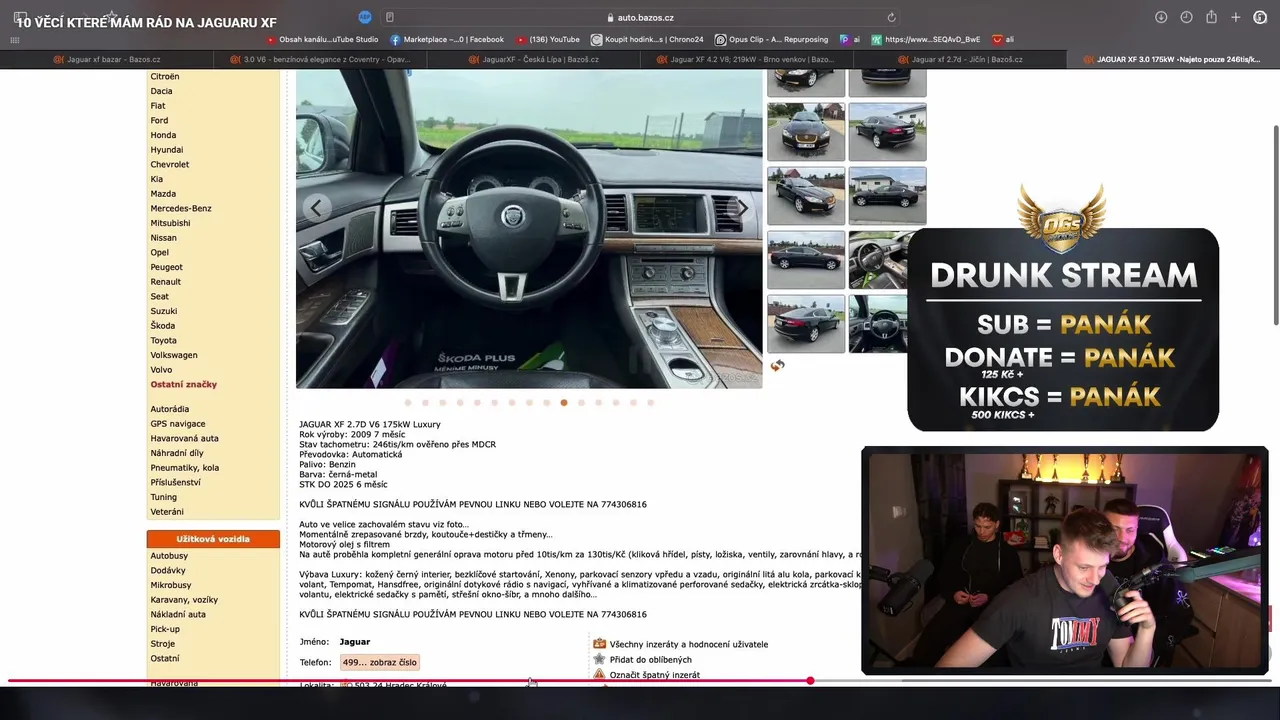Click the warning triangle icon
Image resolution: width=1280 pixels, height=720 pixels.
(600, 674)
